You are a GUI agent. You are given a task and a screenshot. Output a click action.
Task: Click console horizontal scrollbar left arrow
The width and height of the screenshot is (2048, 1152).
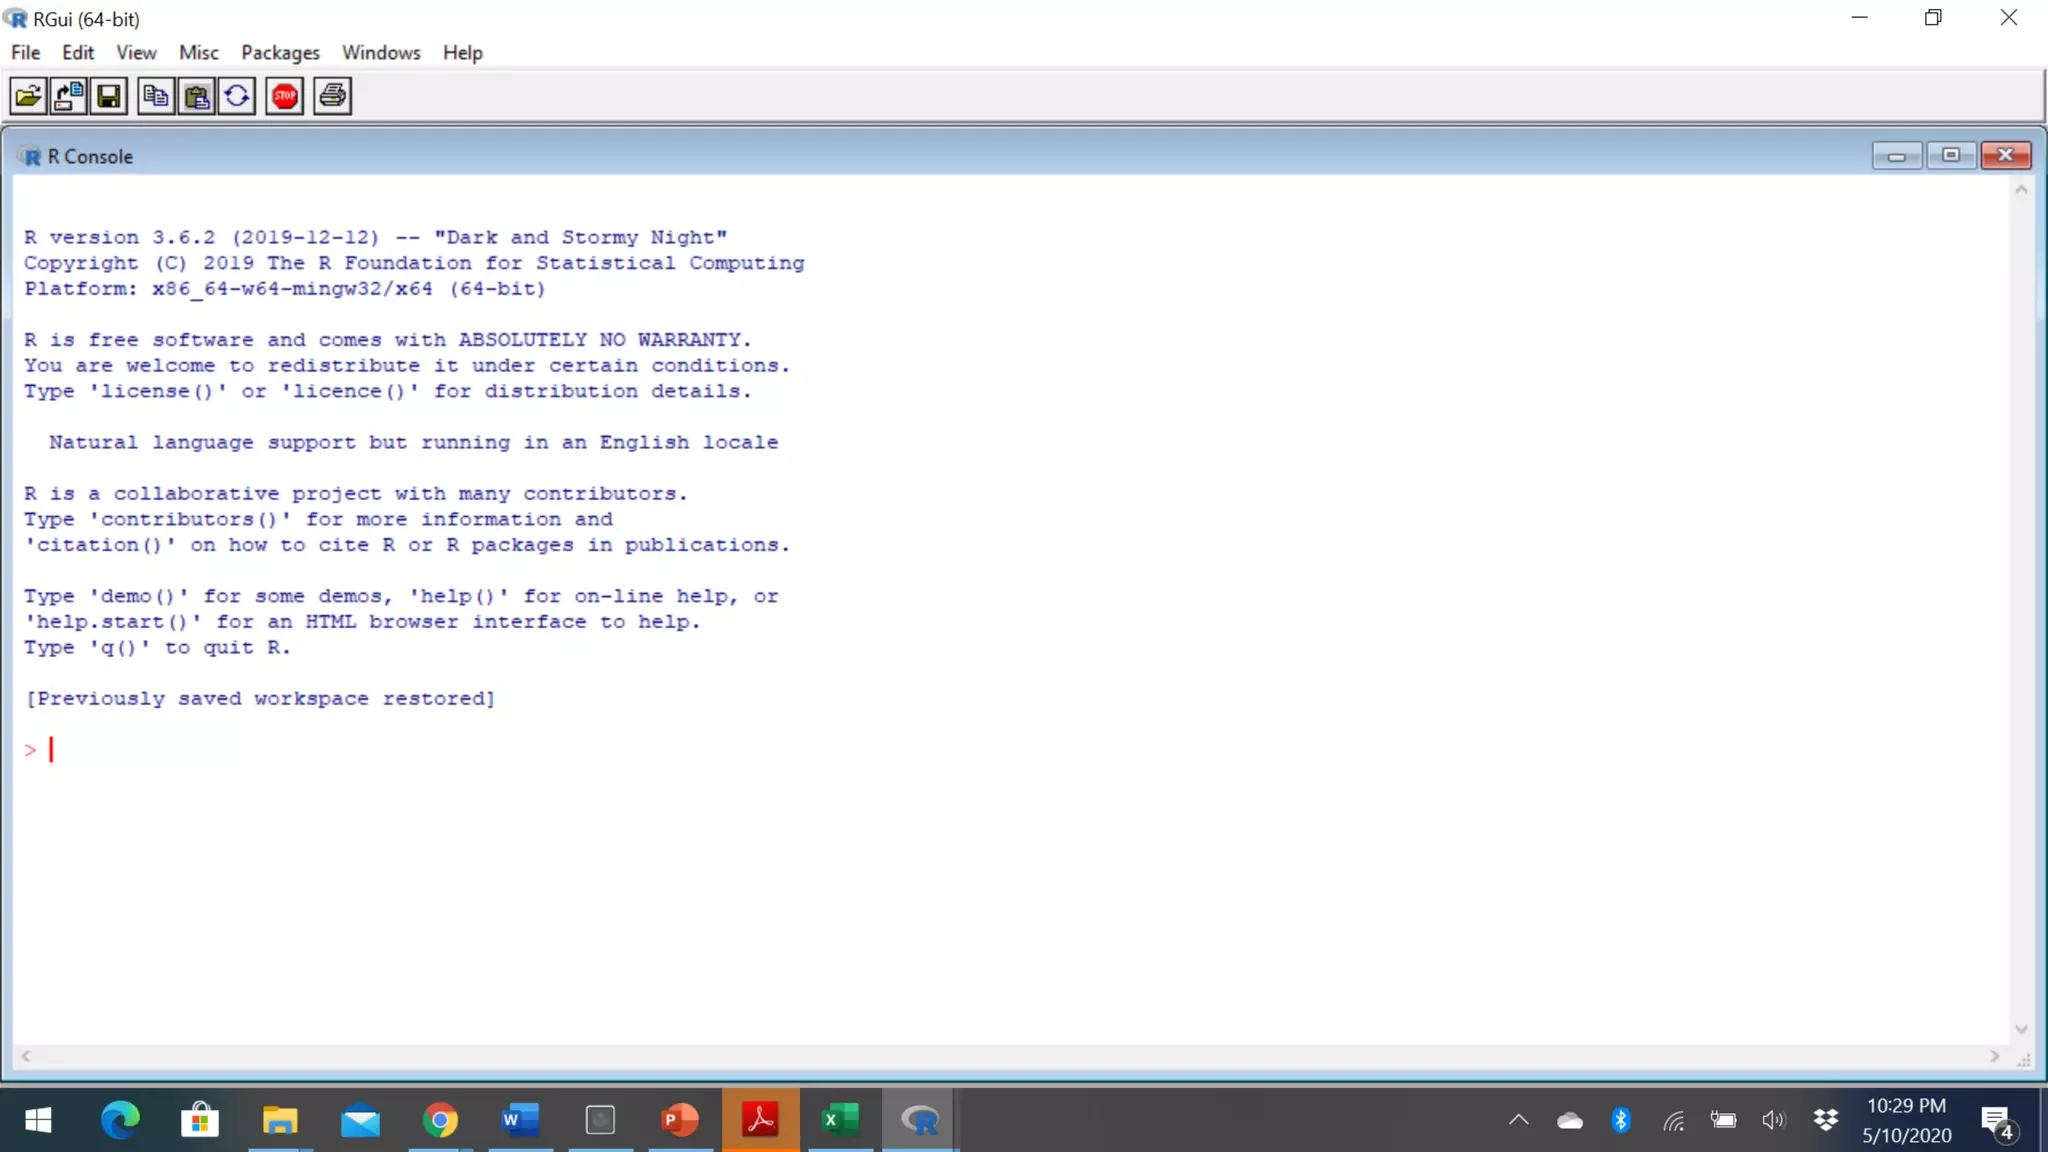pyautogui.click(x=26, y=1056)
